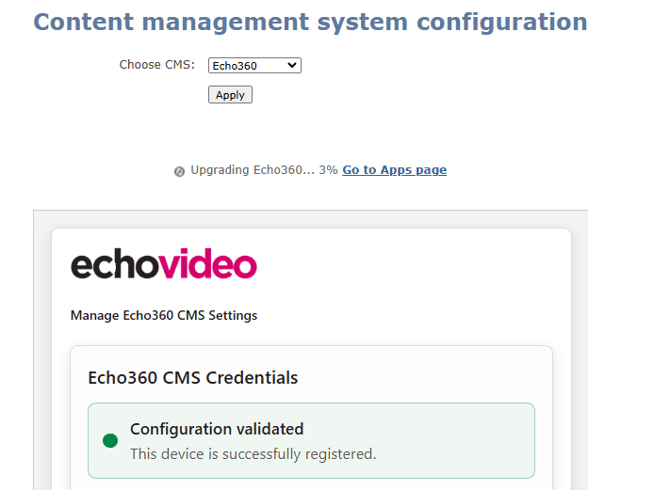Click the Echo360 CMS Credentials heading
Viewport: 670px width, 490px height.
193,378
